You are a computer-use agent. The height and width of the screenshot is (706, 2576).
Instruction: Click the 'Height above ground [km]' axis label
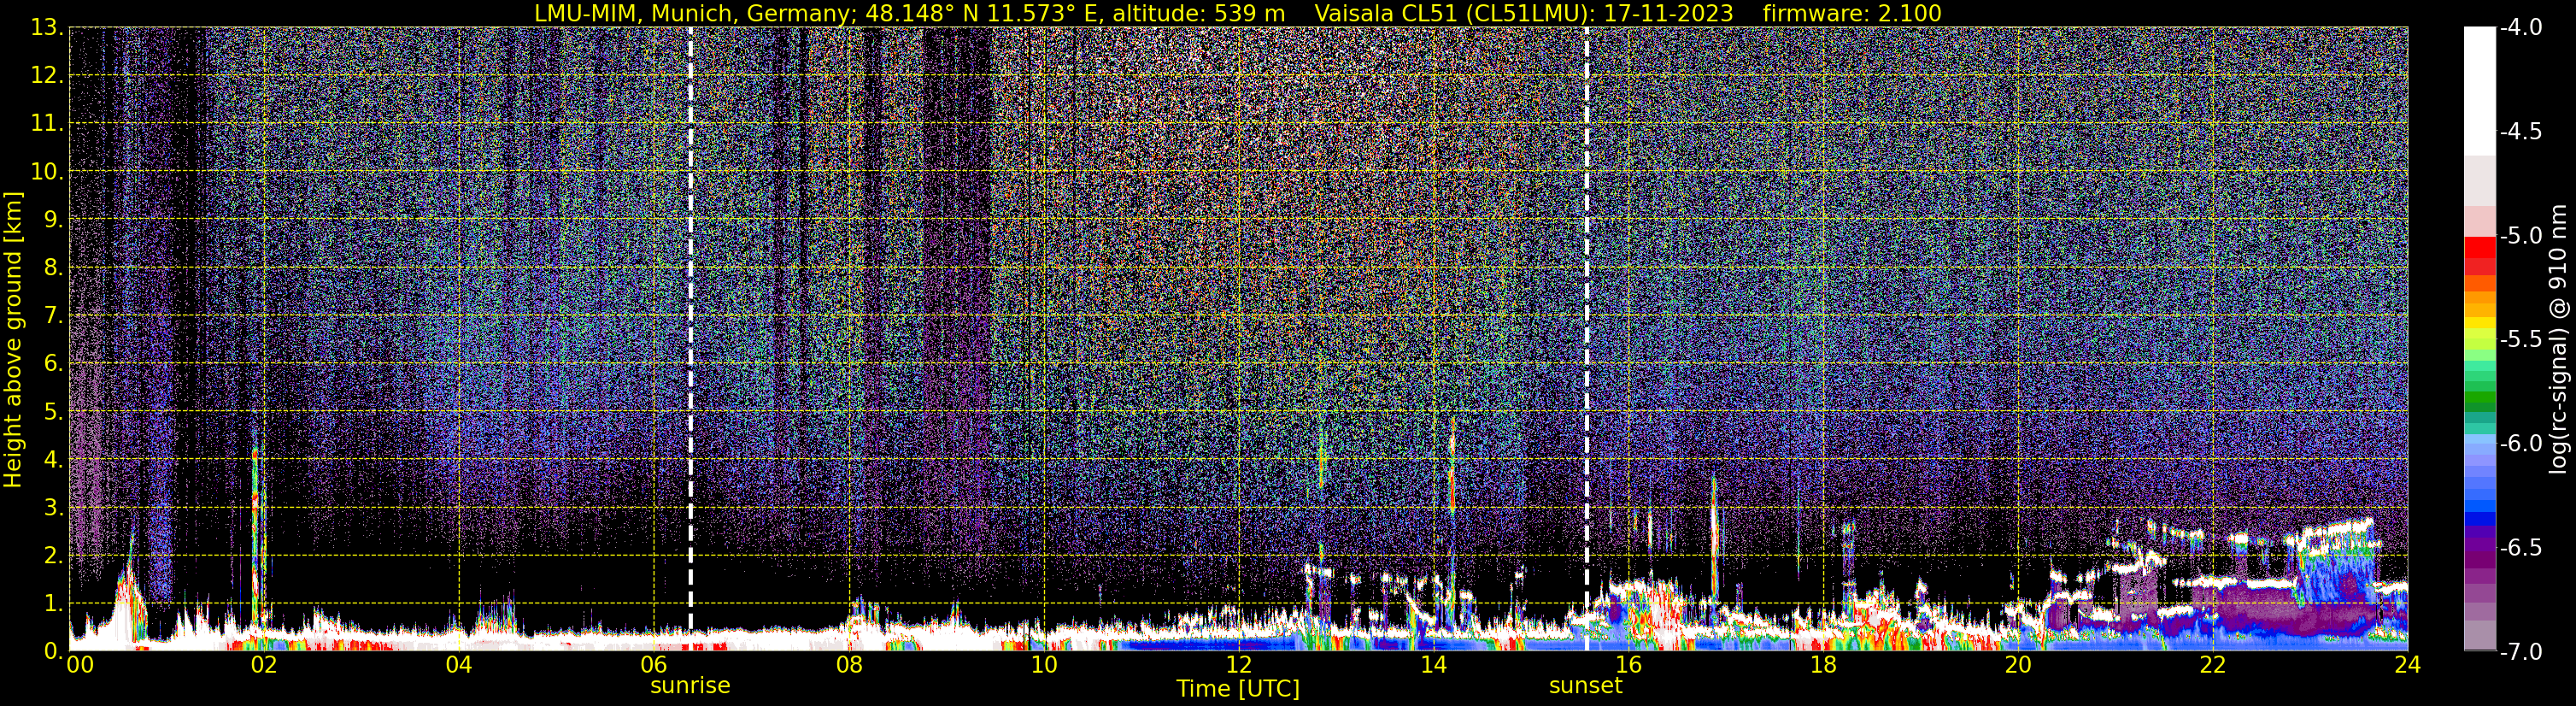point(13,340)
